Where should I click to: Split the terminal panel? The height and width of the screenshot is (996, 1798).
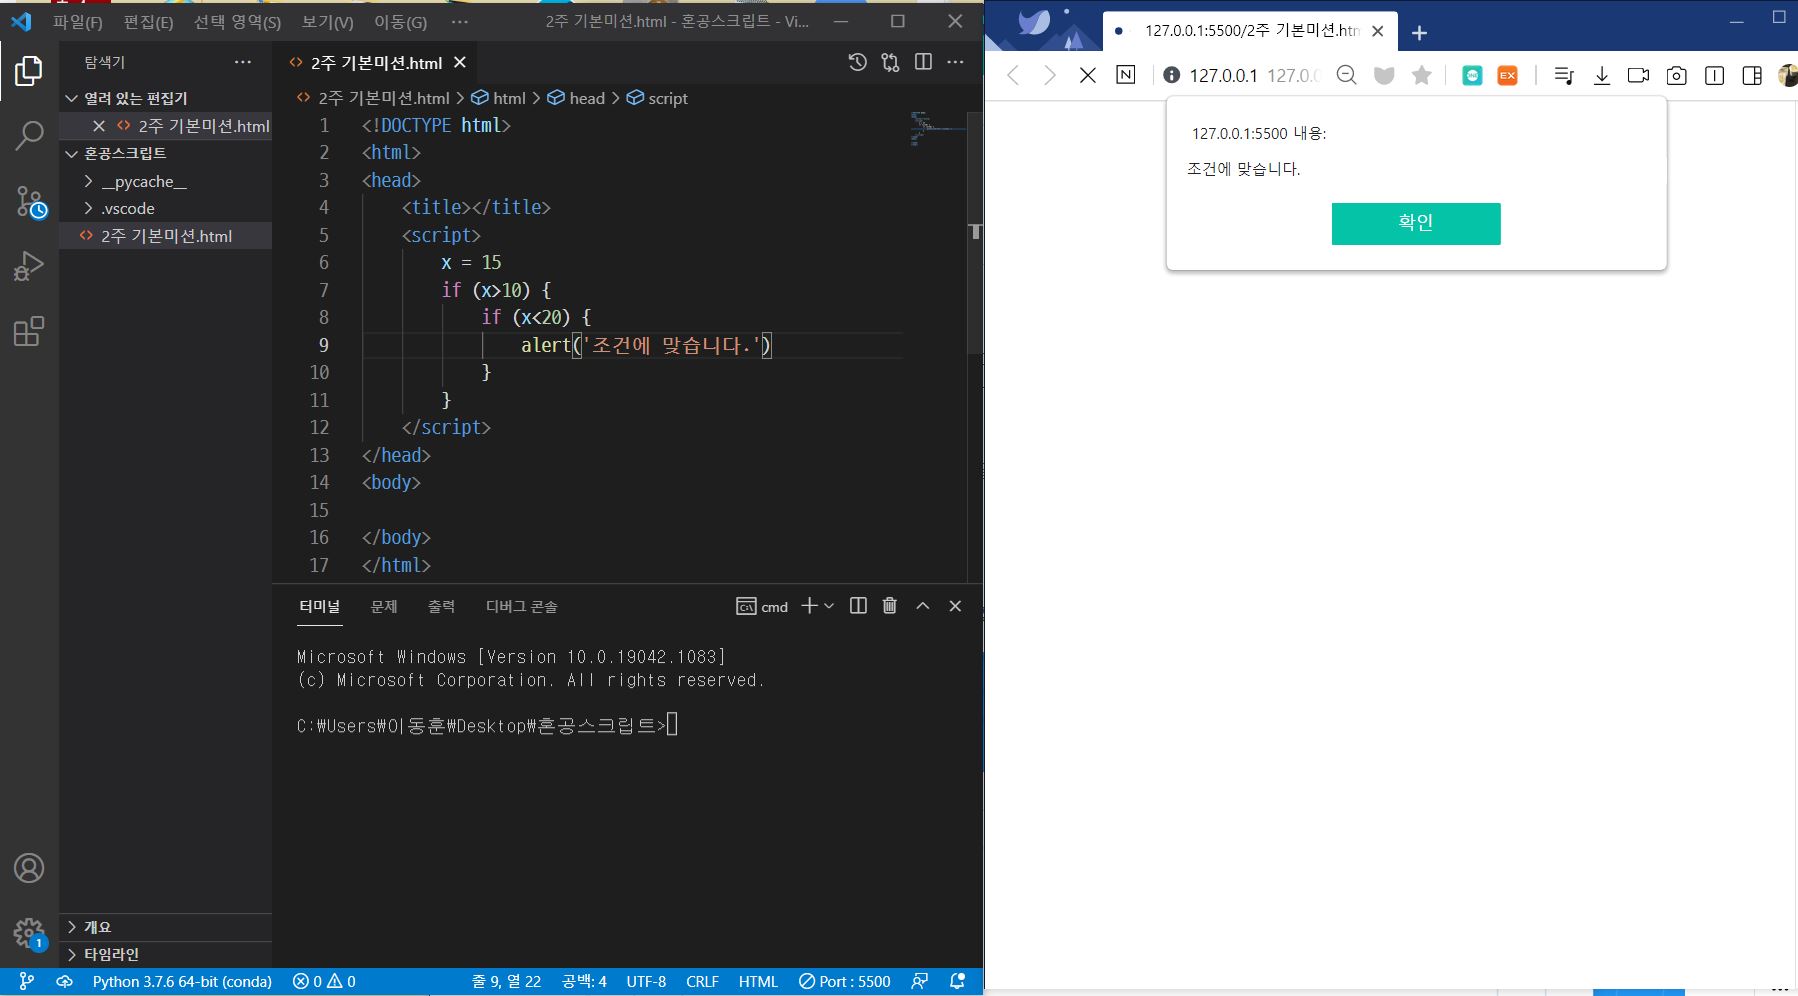[858, 606]
